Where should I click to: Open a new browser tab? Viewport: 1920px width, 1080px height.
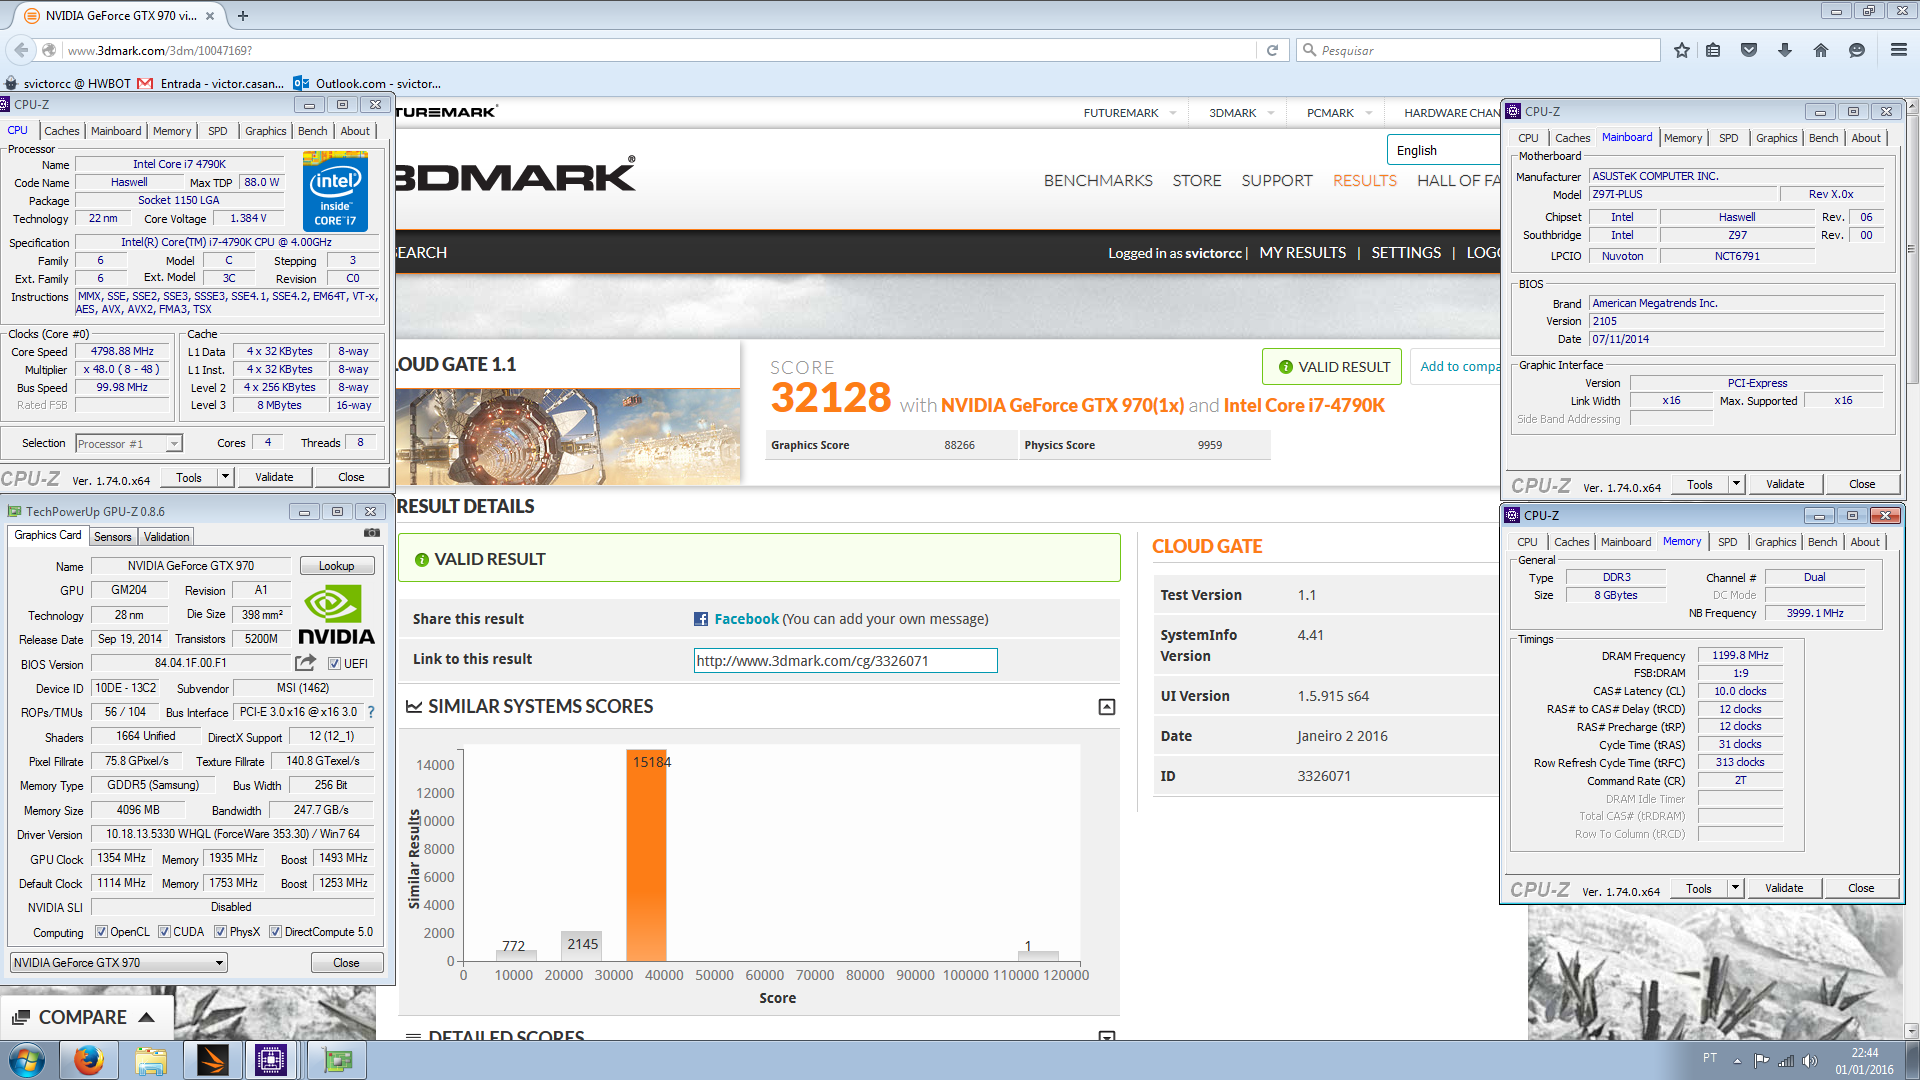[x=243, y=16]
